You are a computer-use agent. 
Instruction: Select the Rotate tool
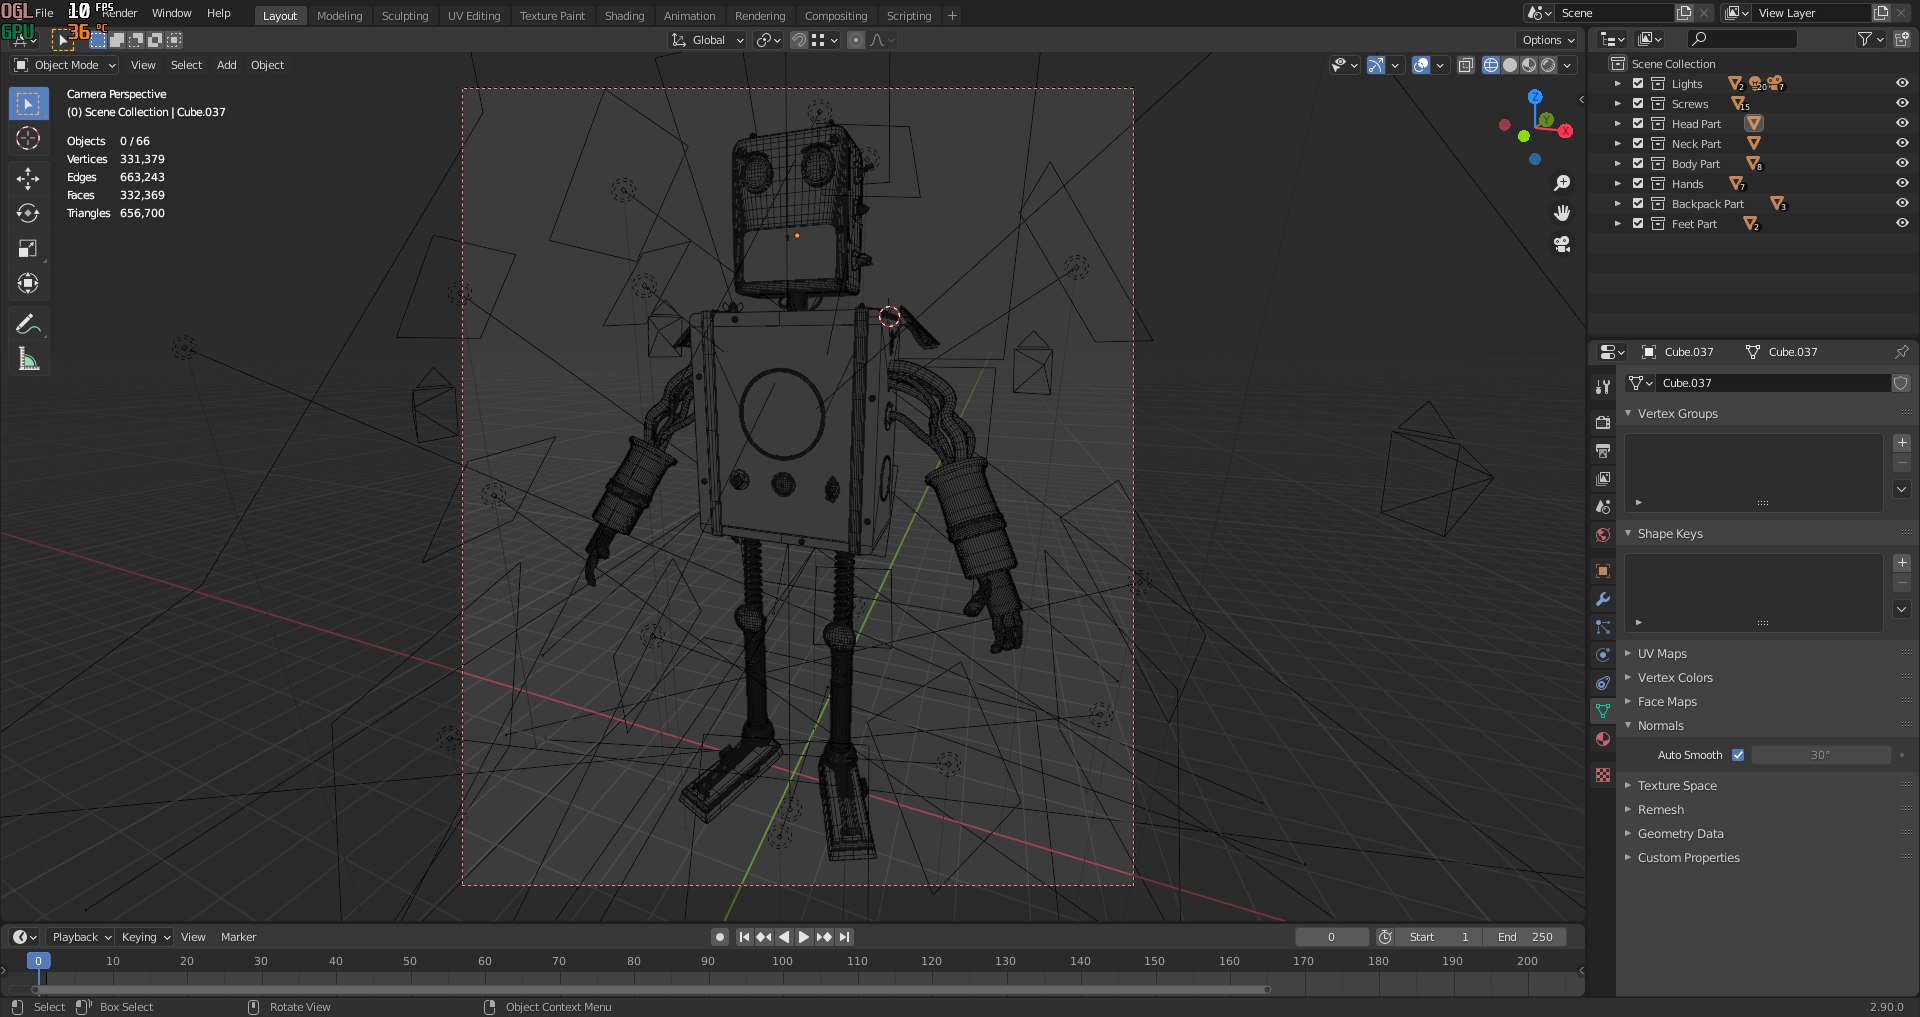pyautogui.click(x=28, y=213)
